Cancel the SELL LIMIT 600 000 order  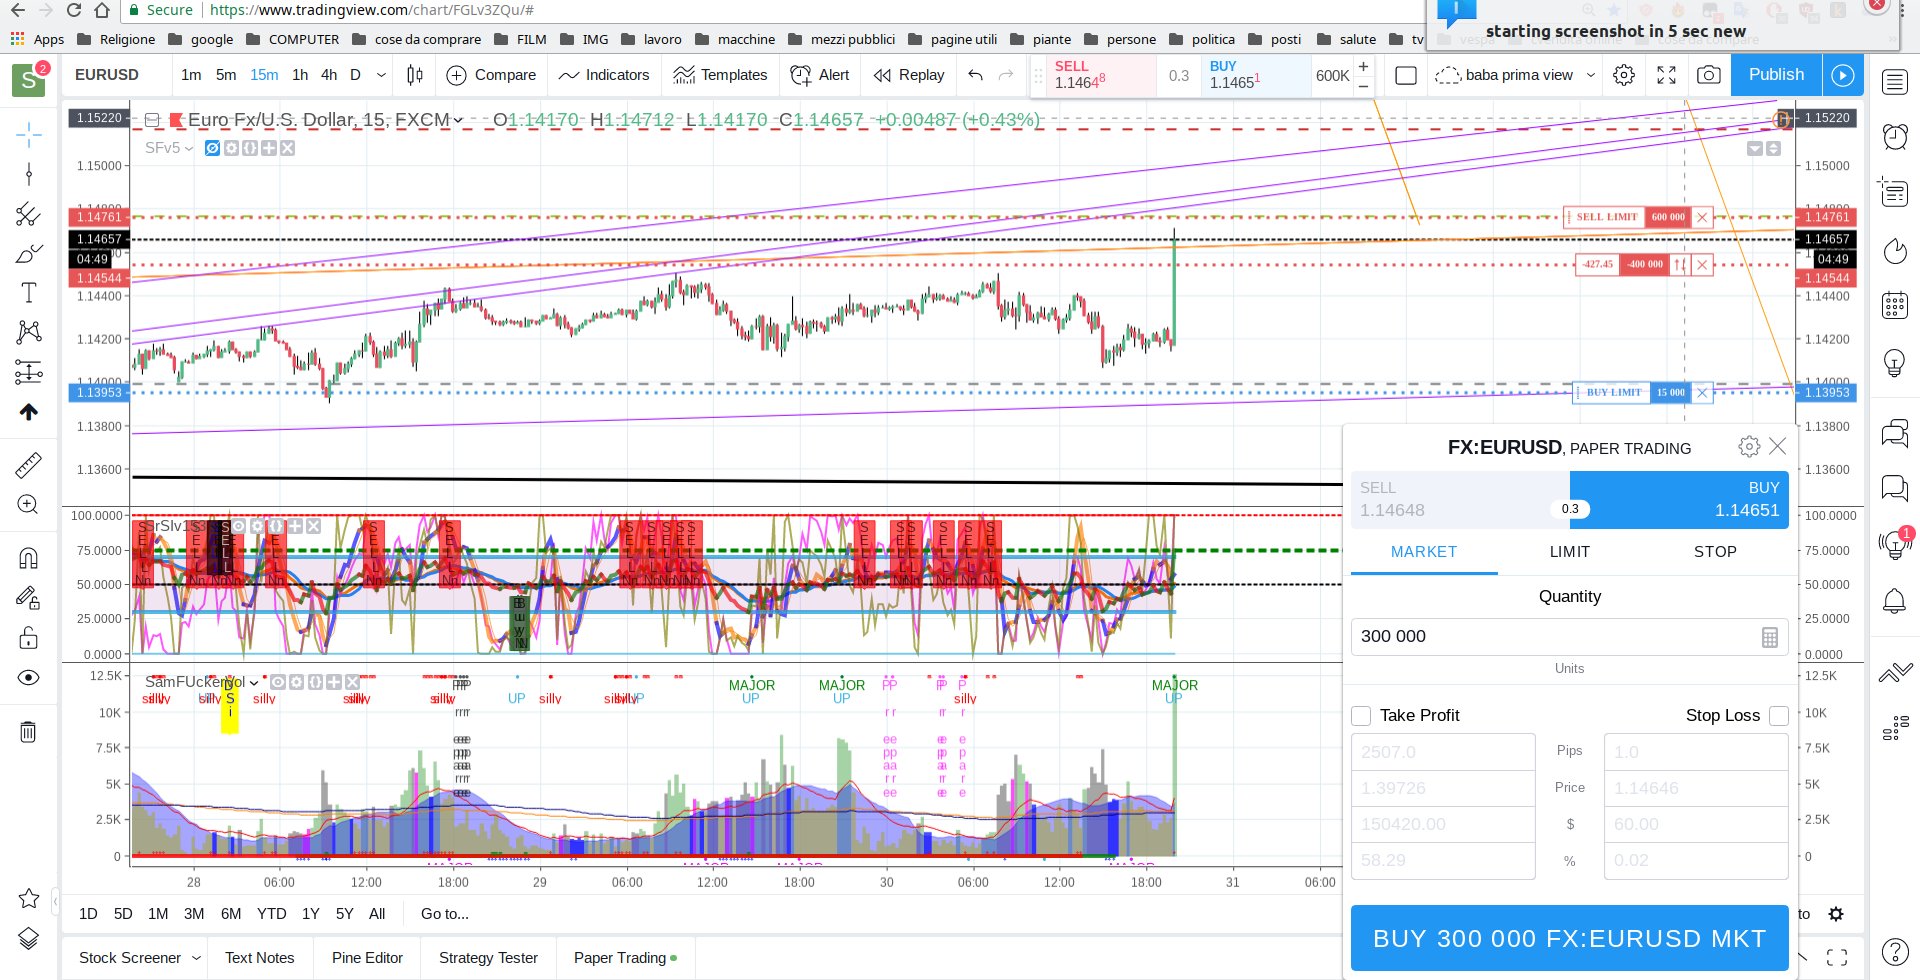pos(1702,217)
